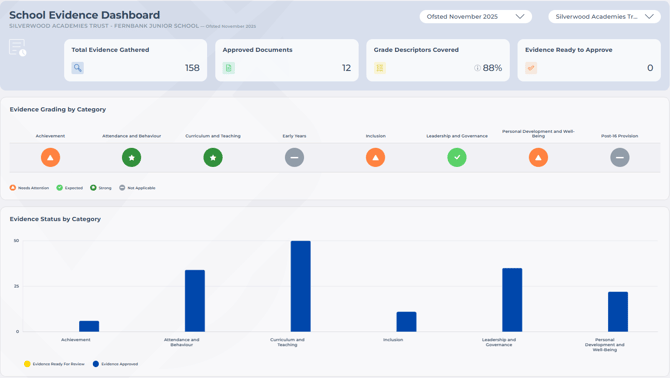The width and height of the screenshot is (670, 378).
Task: Click the Approved Documents value 12
Action: click(347, 68)
